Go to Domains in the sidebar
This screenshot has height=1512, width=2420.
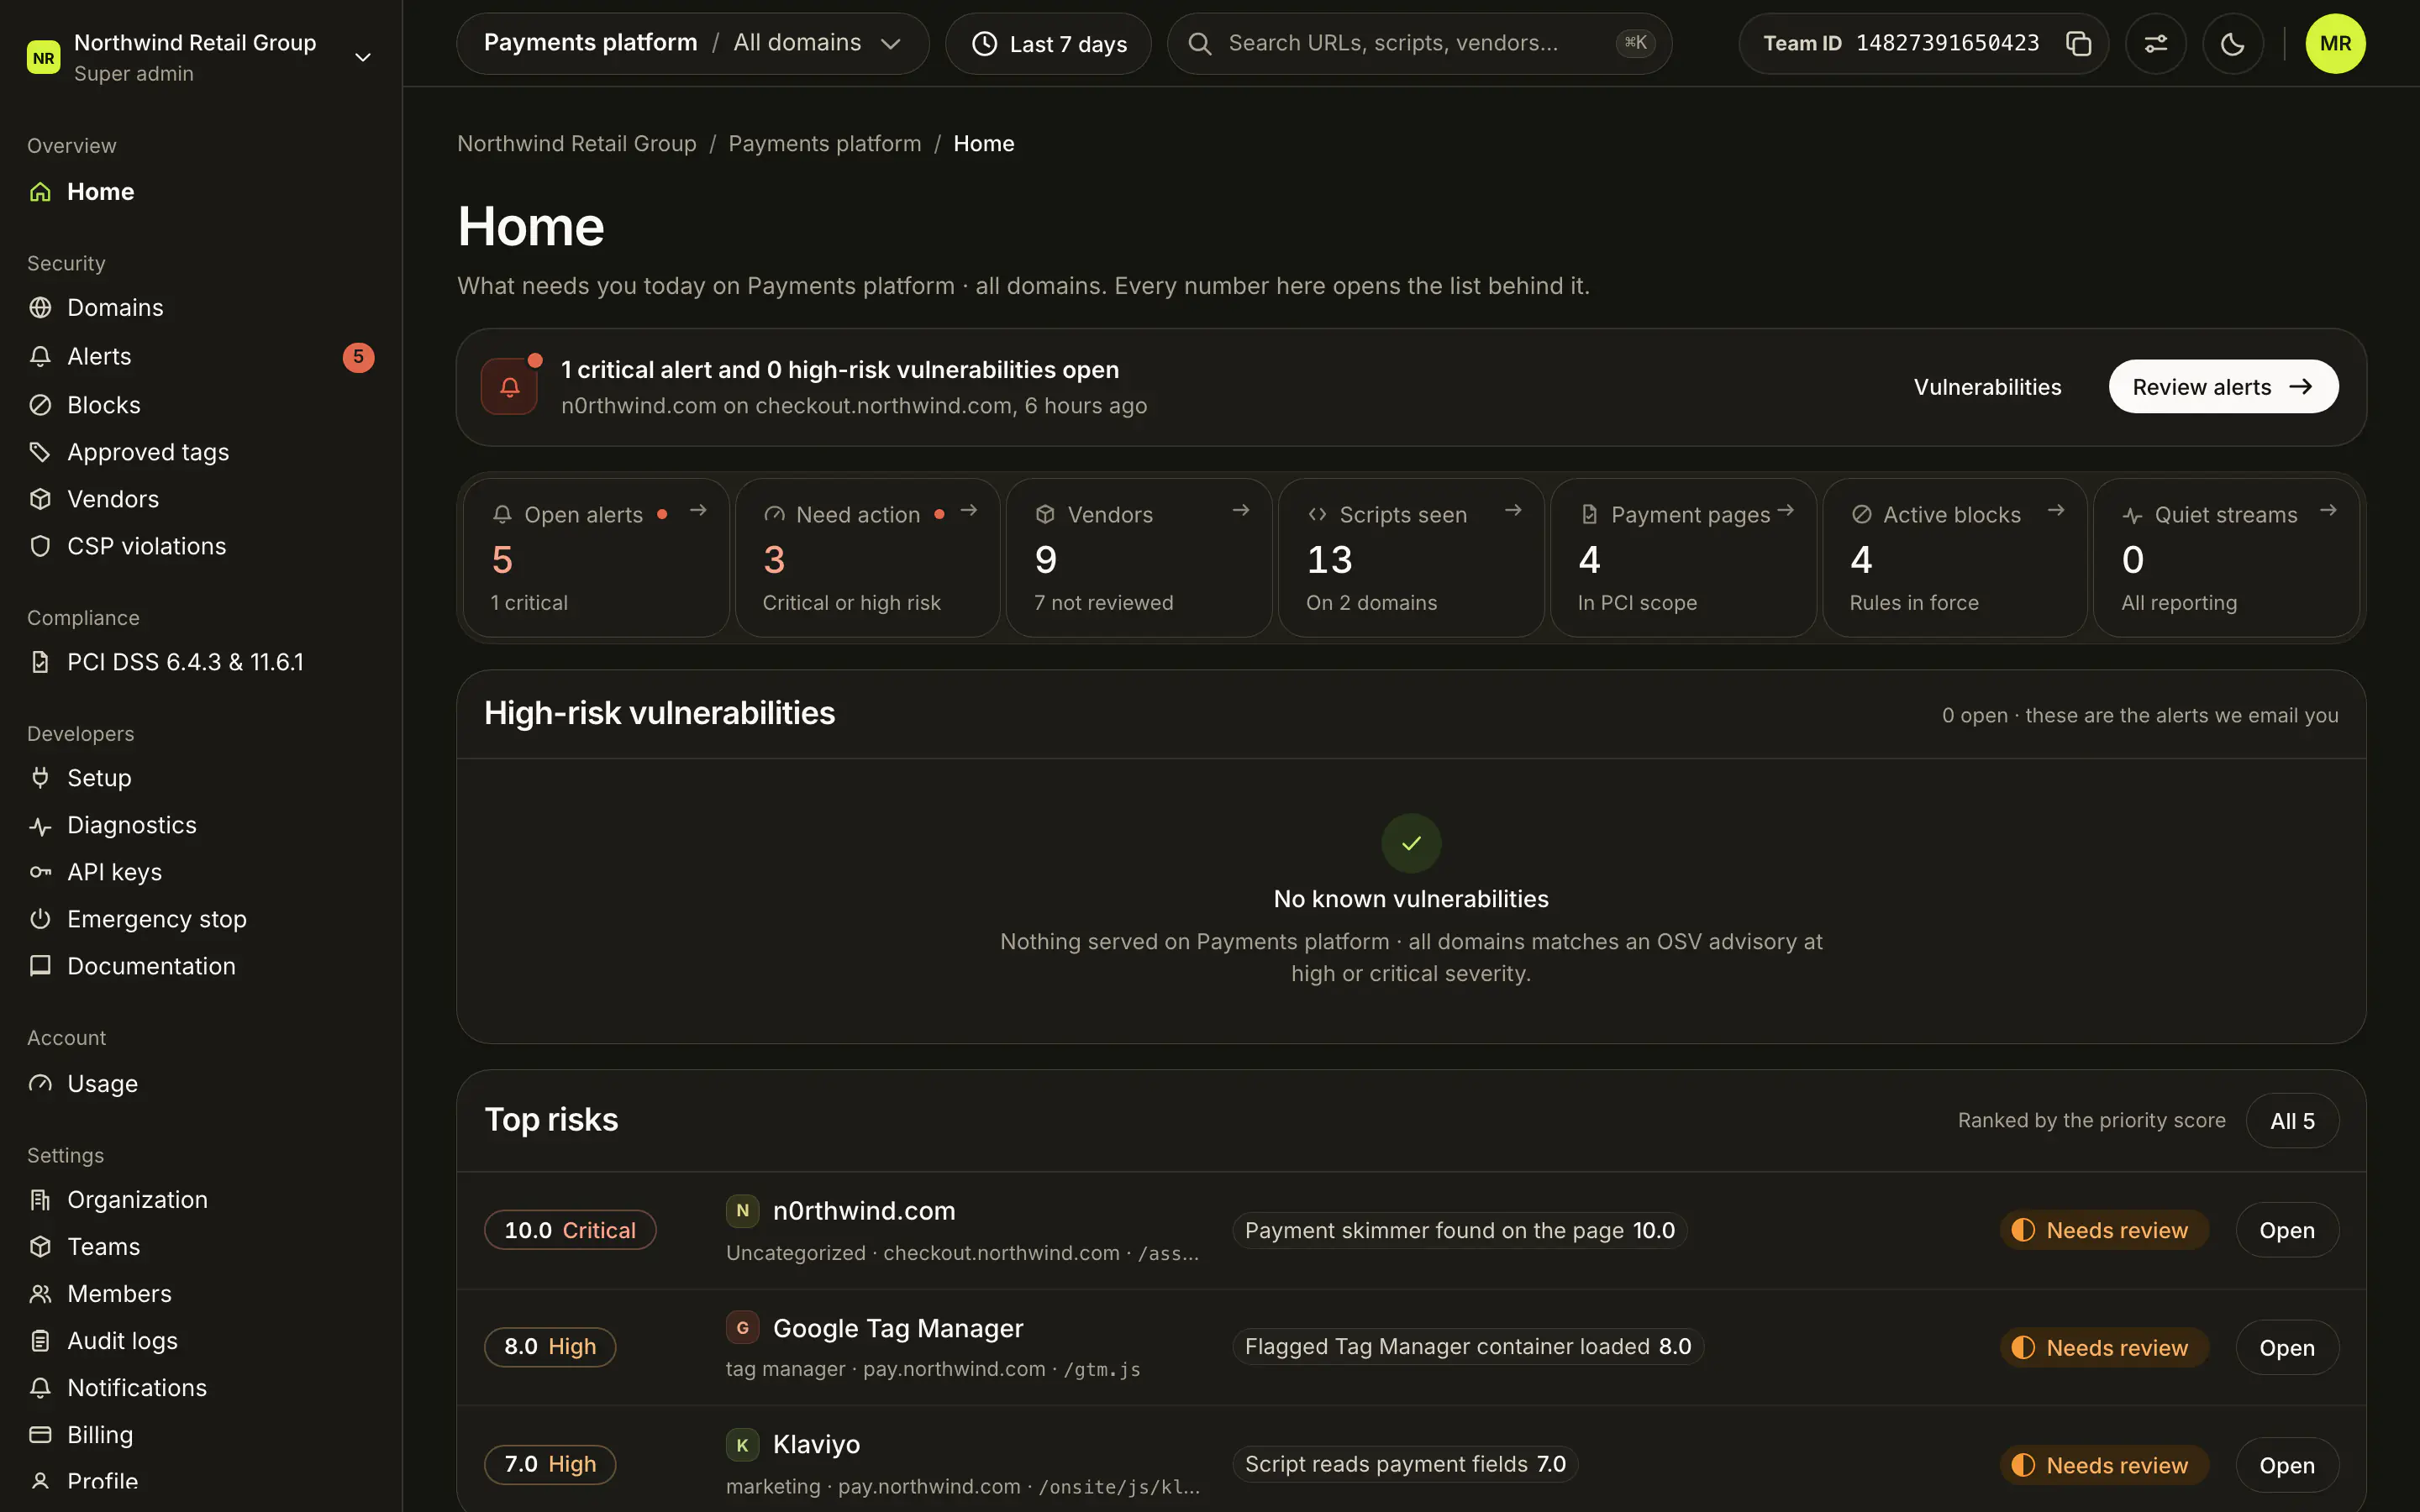(x=200, y=307)
